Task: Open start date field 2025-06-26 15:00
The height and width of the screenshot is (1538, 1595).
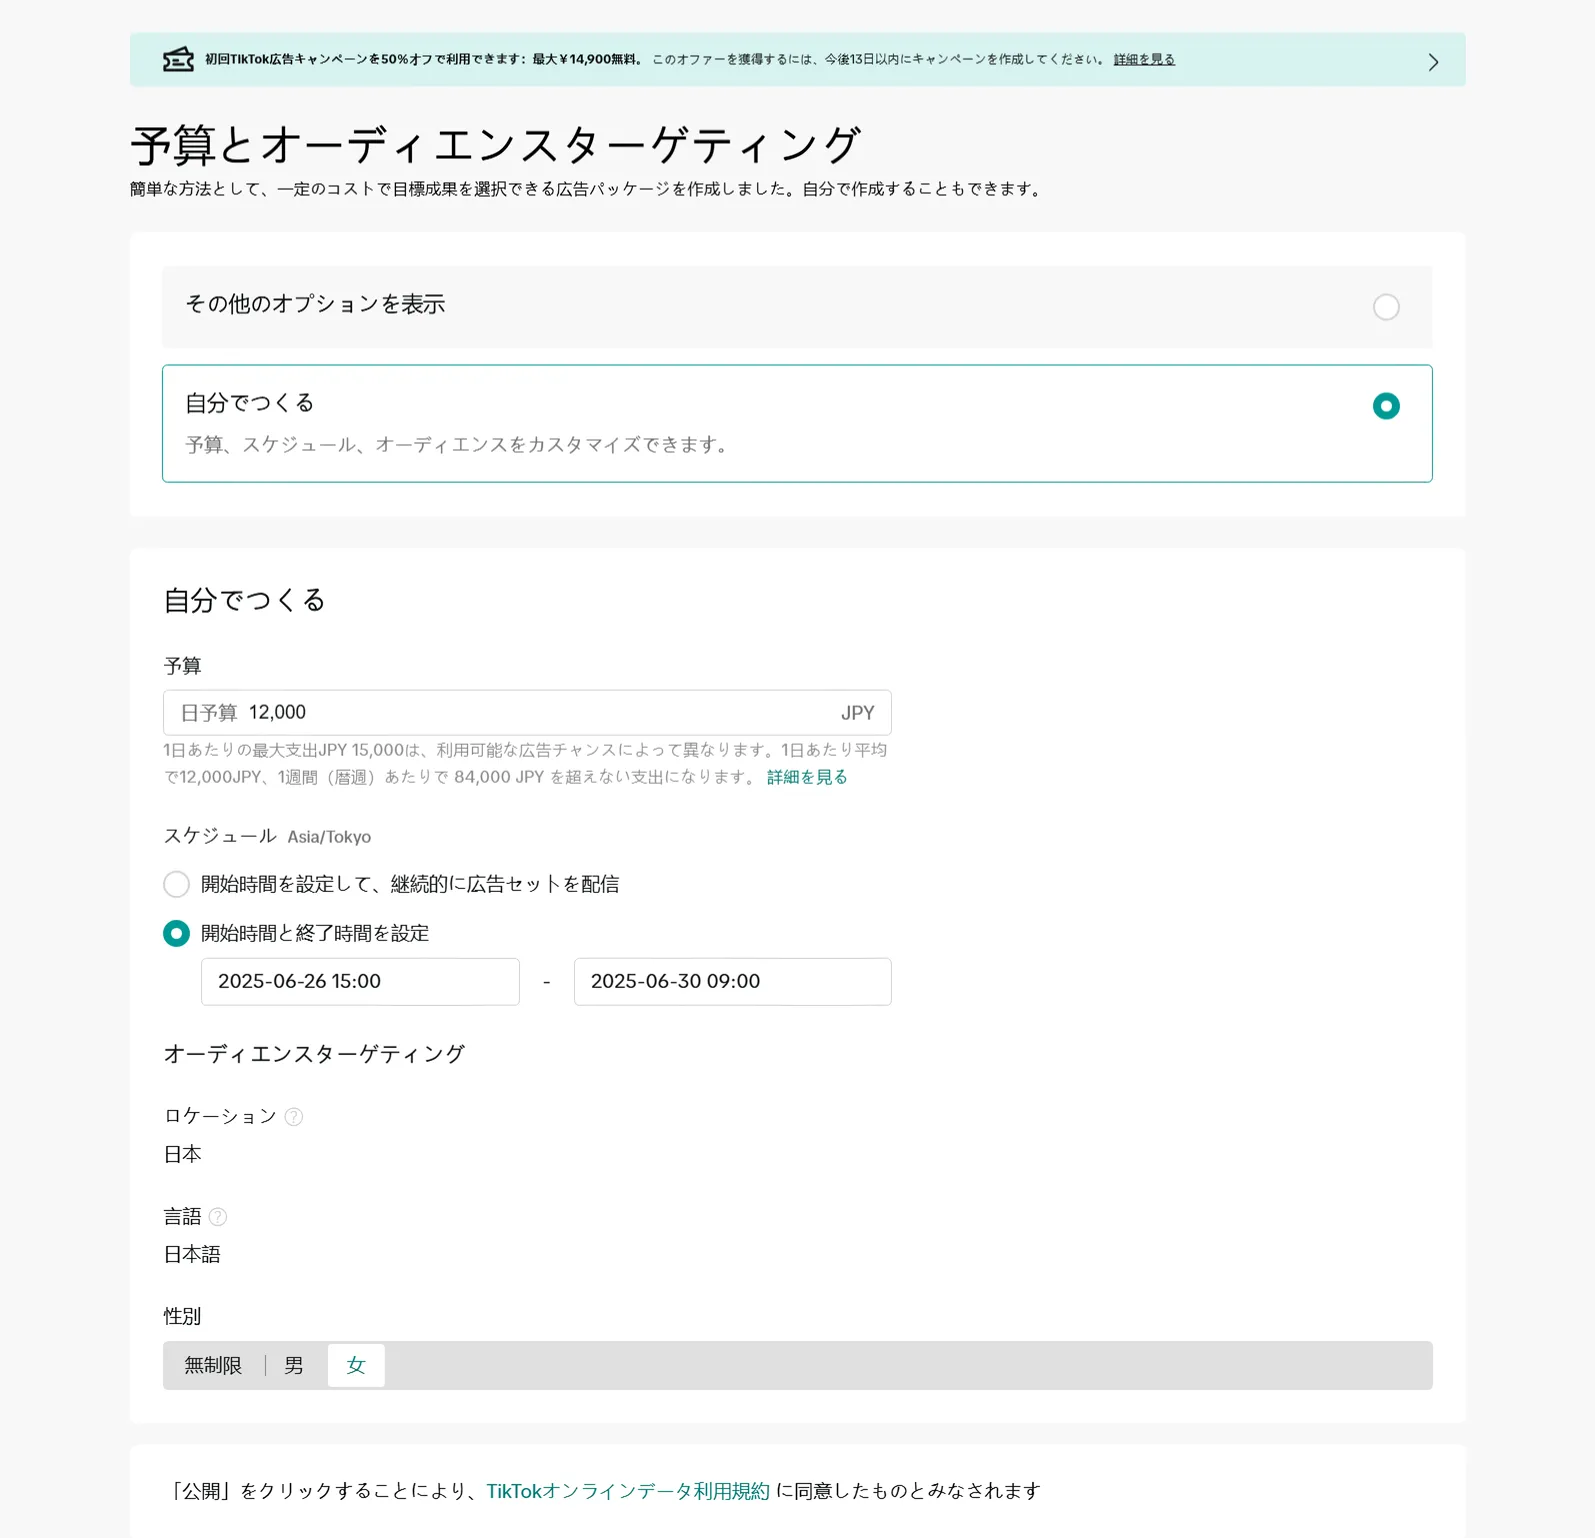Action: tap(360, 982)
